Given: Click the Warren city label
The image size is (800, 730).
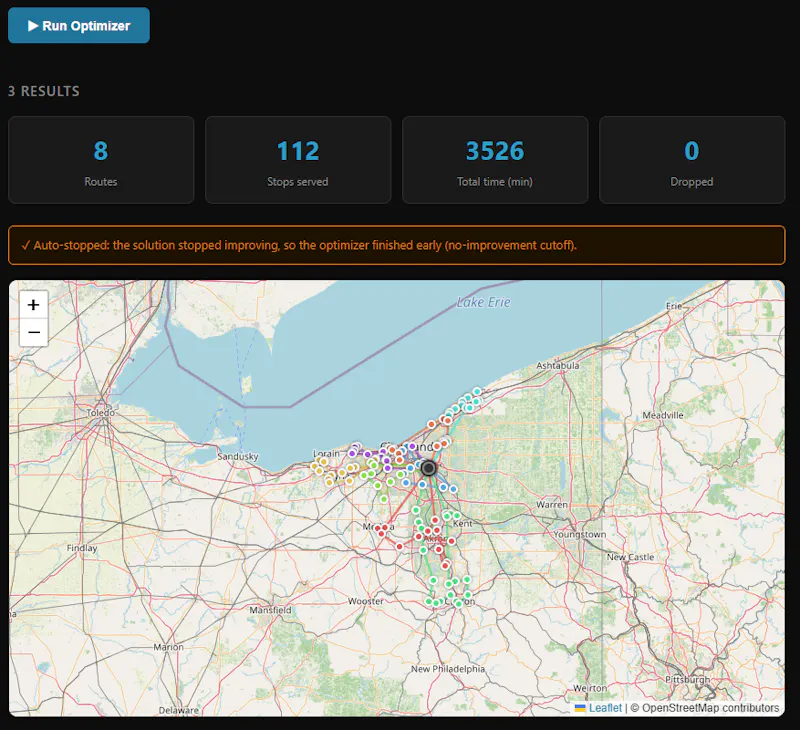Looking at the screenshot, I should [552, 505].
